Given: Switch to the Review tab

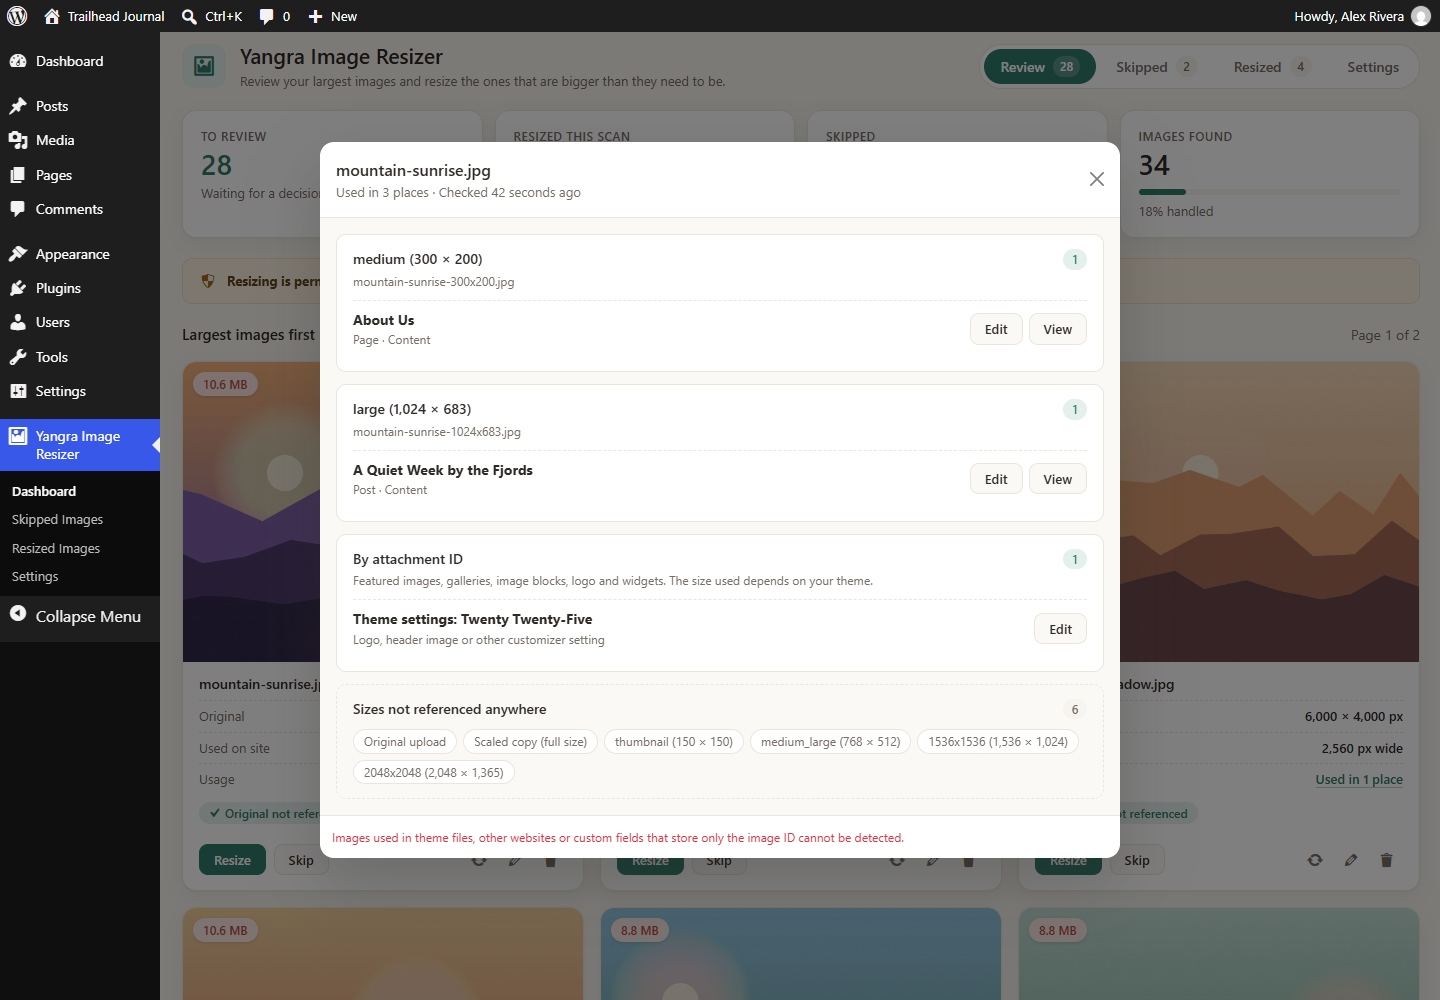Looking at the screenshot, I should (x=1040, y=67).
